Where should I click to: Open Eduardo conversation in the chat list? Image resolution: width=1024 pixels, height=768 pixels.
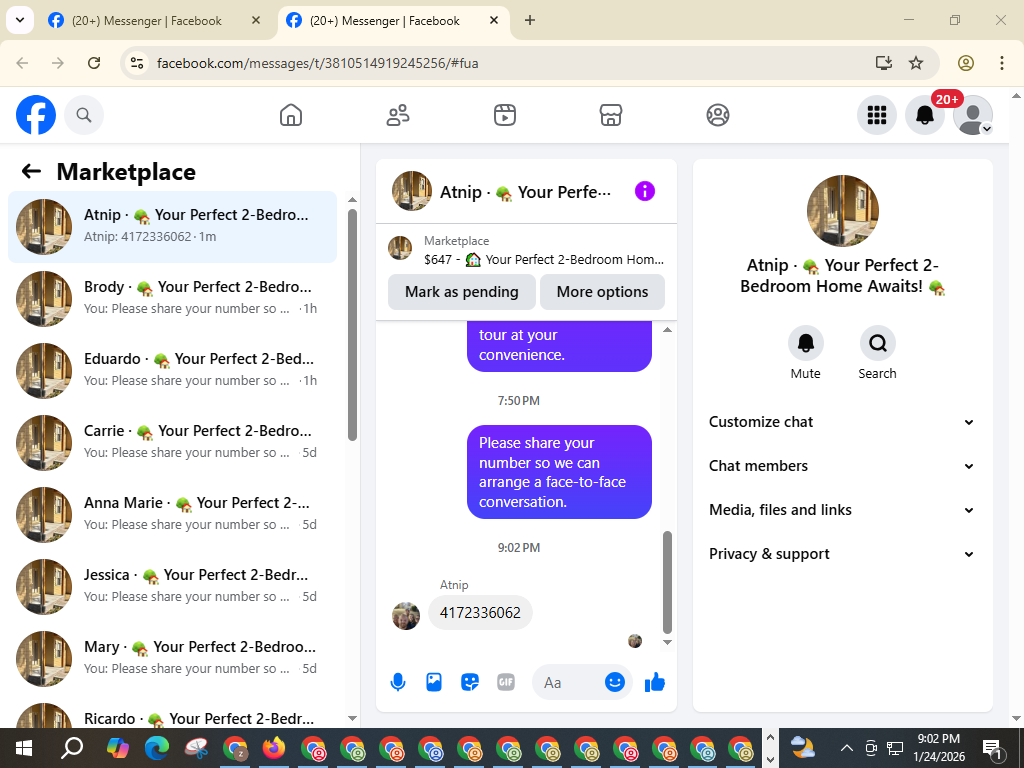[172, 370]
